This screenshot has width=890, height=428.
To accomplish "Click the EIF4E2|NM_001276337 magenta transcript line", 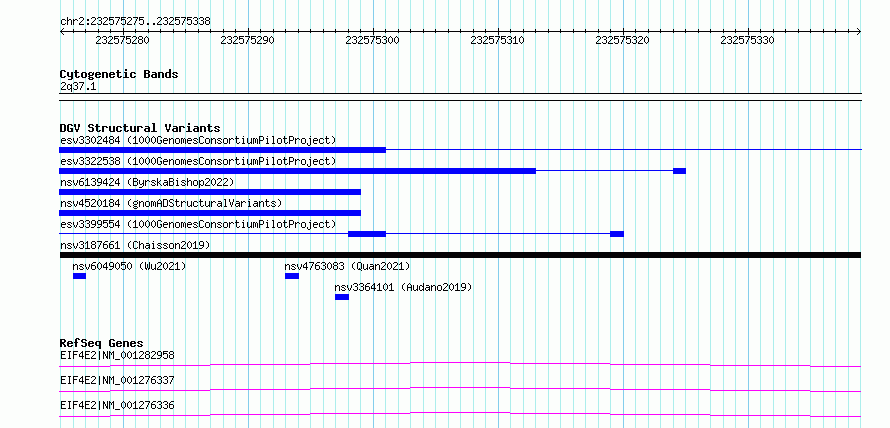I will 460,389.
